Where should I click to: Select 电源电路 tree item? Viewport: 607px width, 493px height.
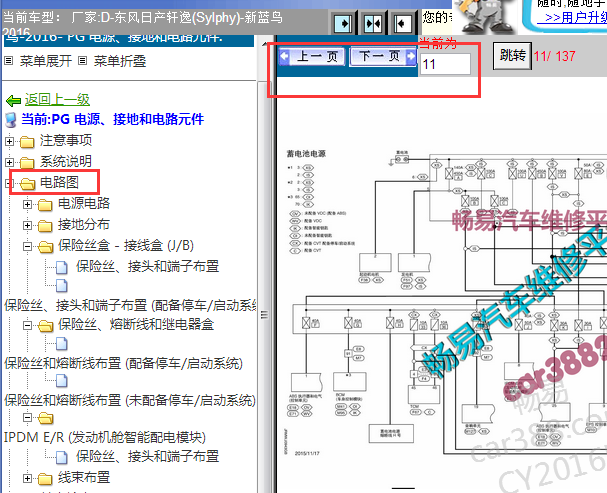[x=84, y=204]
